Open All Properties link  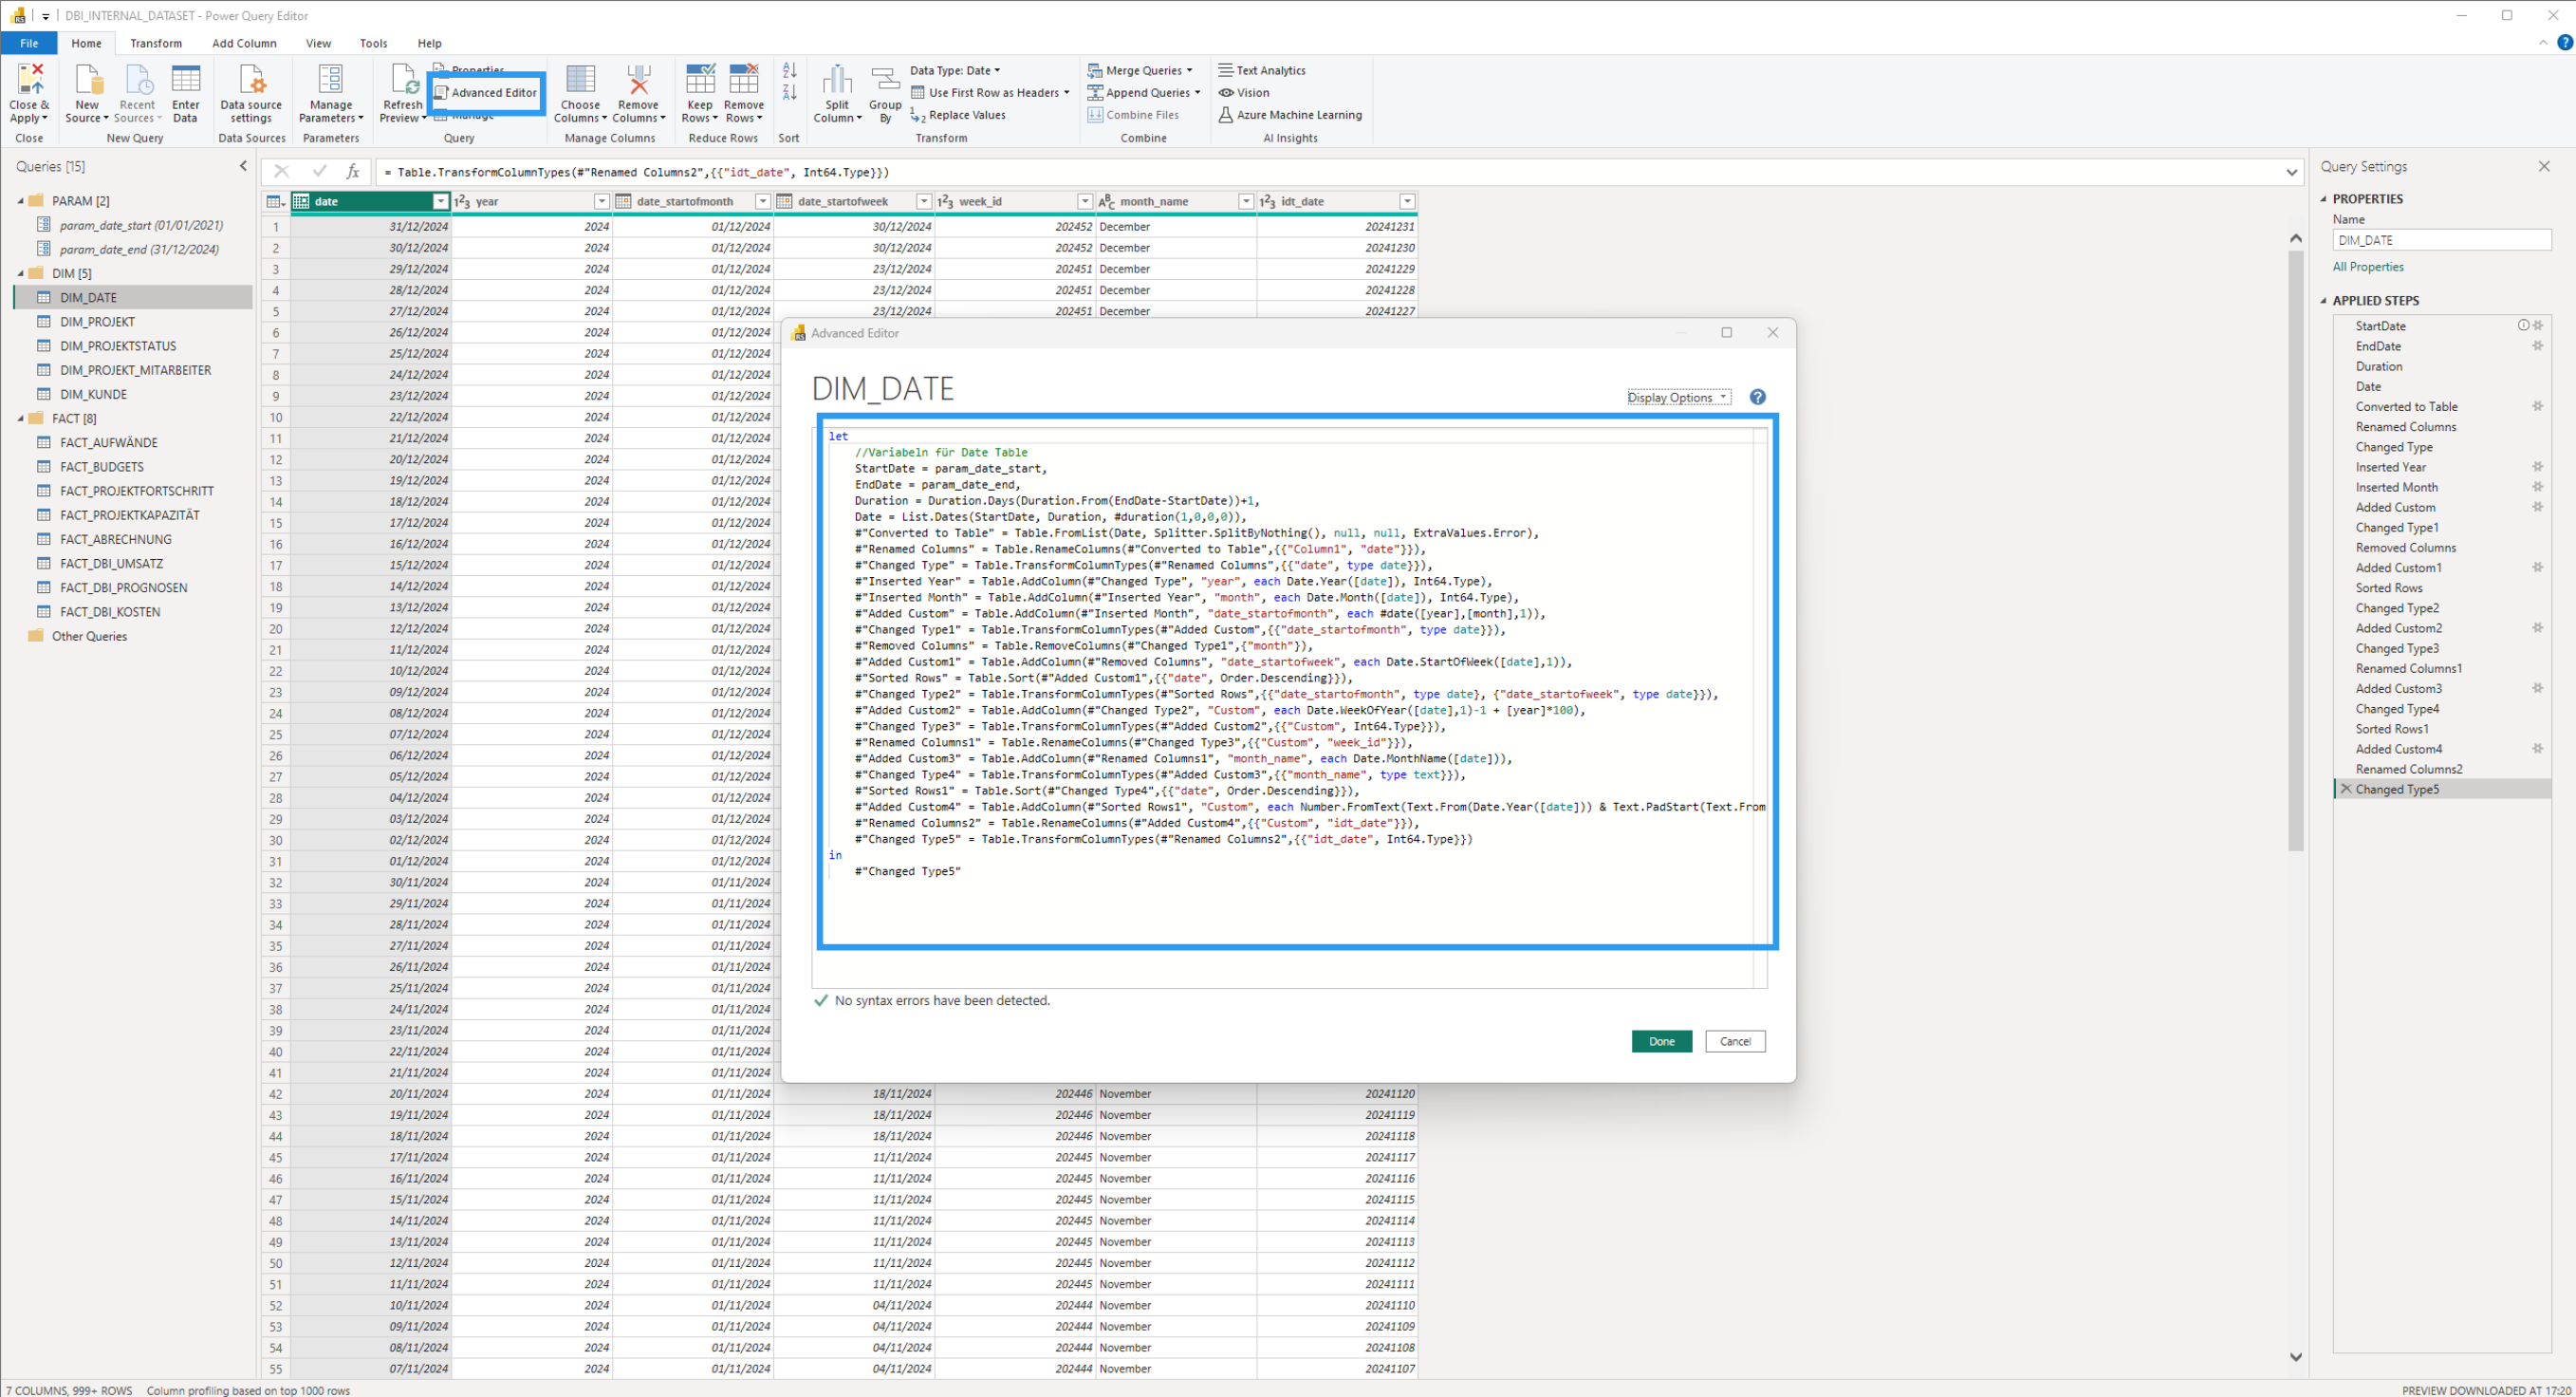point(2367,267)
